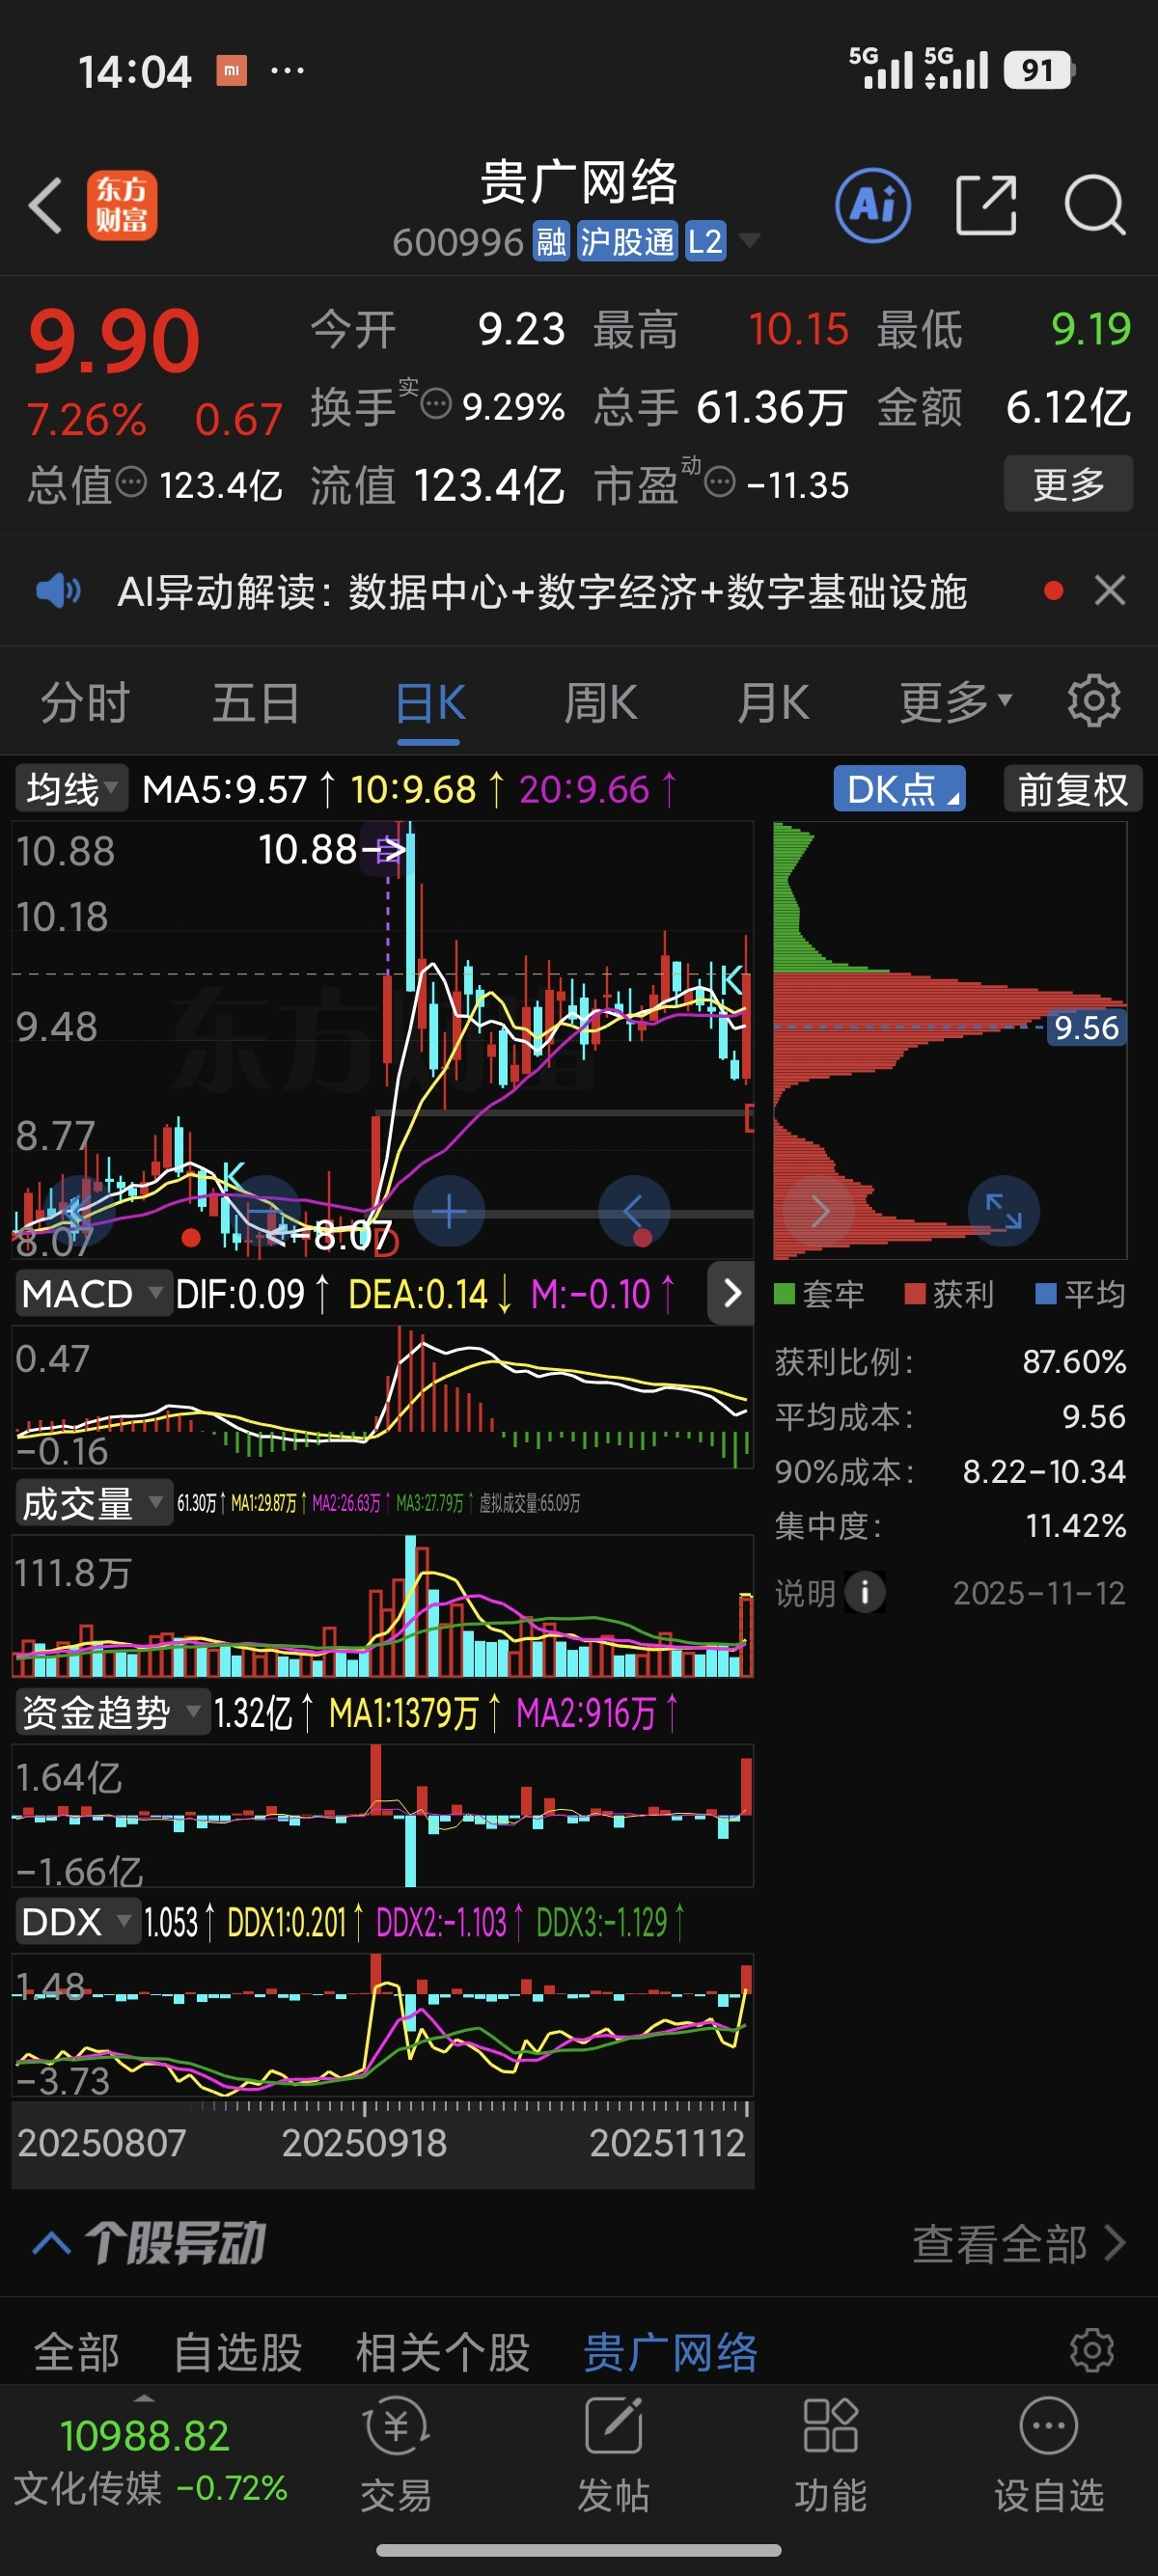
Task: Tap the chip date 2025-11-12
Action: pyautogui.click(x=1039, y=1592)
